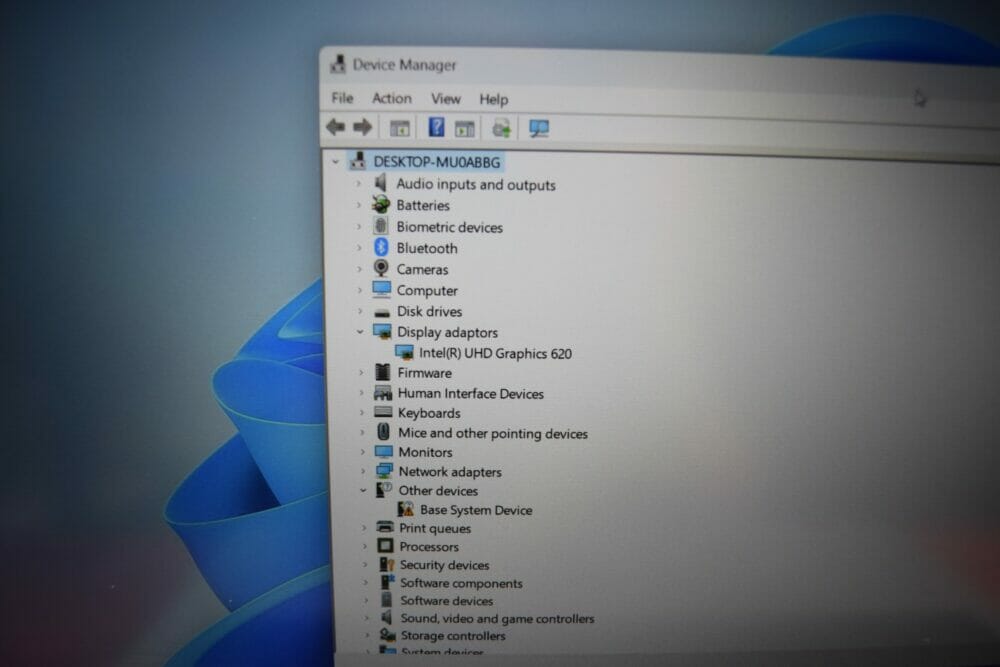
Task: Open the File menu
Action: tap(342, 98)
